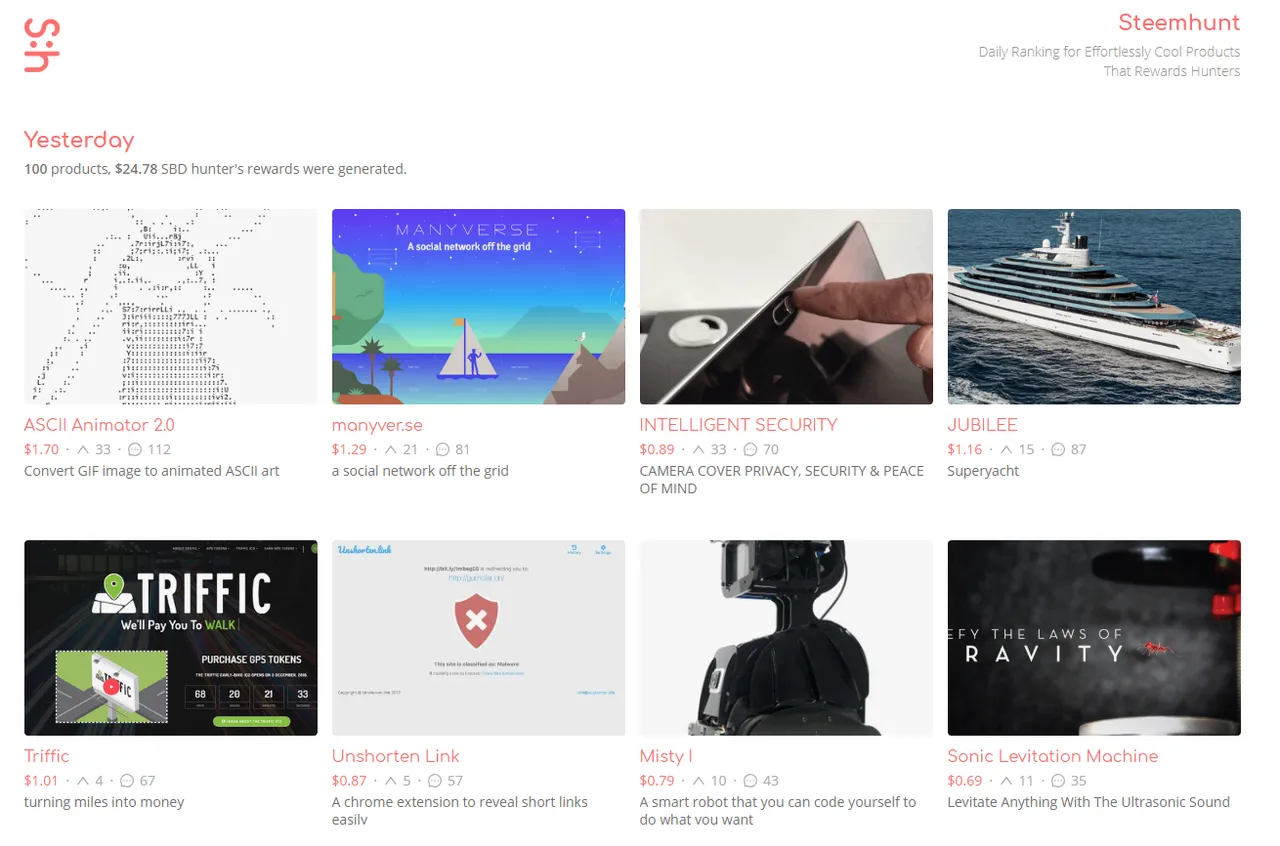Click the Steemhunt logo icon
Screen dimensions: 1280x846
pos(42,45)
